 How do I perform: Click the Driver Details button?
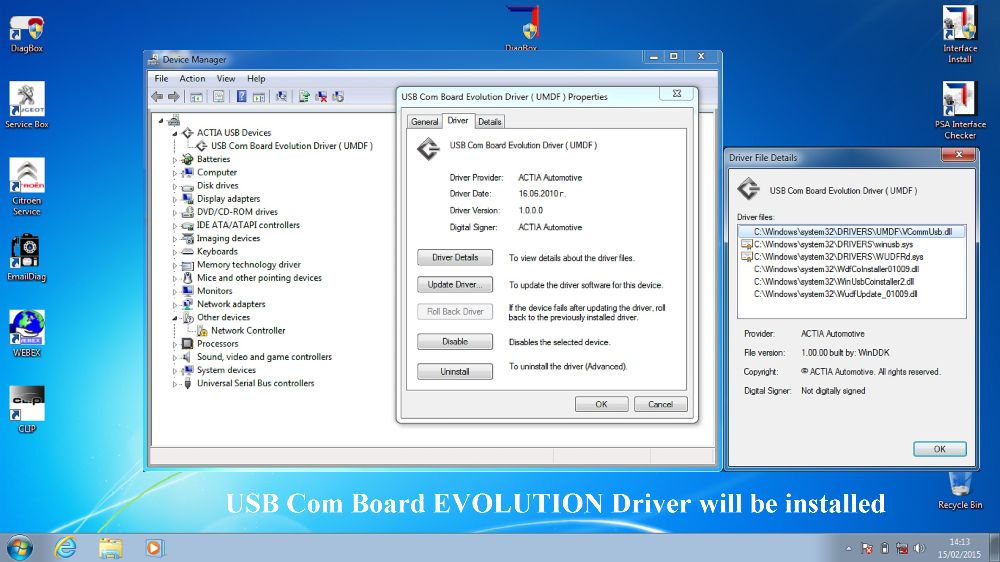point(455,258)
